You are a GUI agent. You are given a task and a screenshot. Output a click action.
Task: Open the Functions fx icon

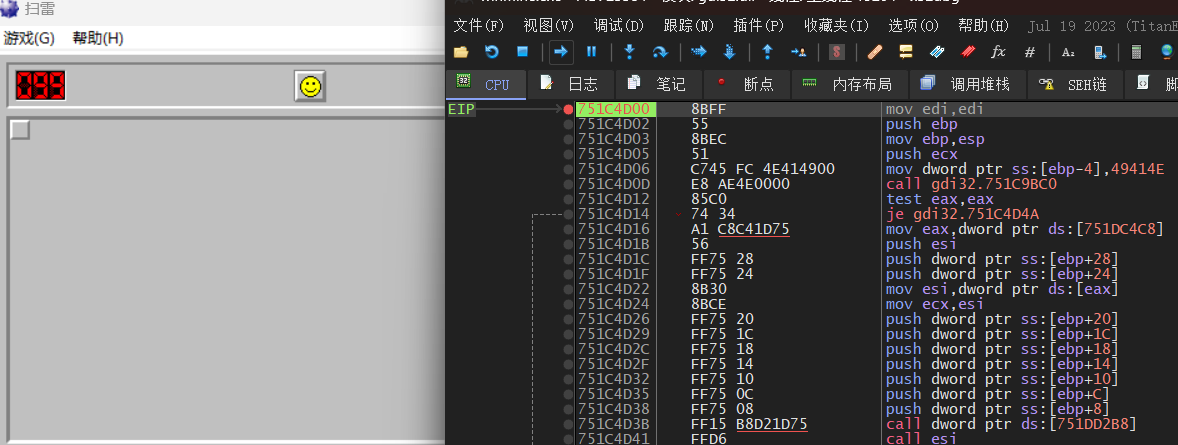[998, 52]
